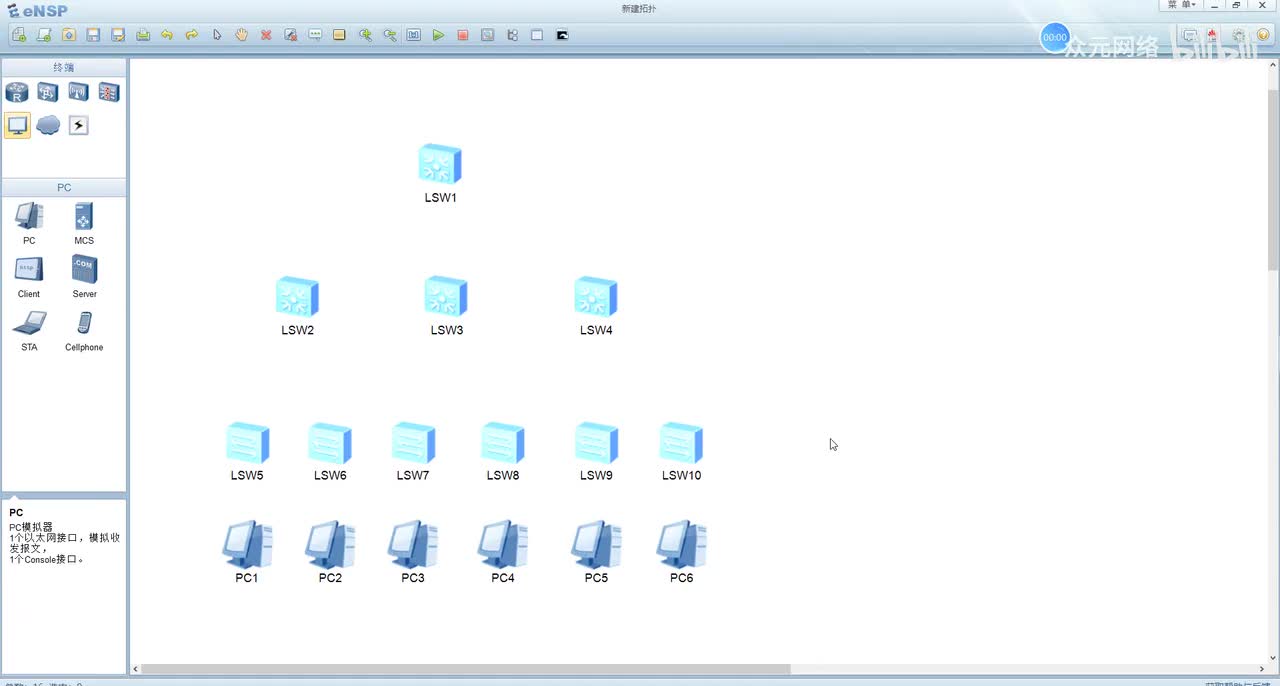Zoom out on the topology canvas
Screen dimensions: 1280x686
[390, 35]
